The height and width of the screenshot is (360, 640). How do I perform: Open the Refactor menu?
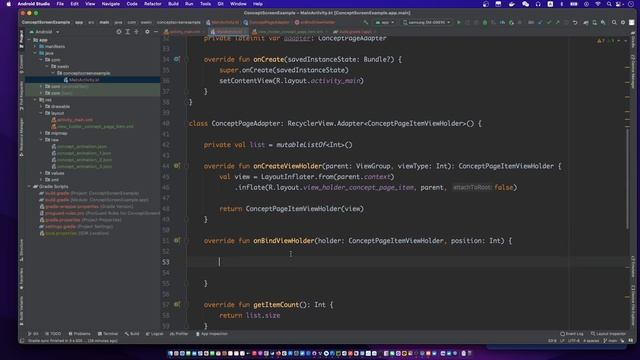(153, 4)
